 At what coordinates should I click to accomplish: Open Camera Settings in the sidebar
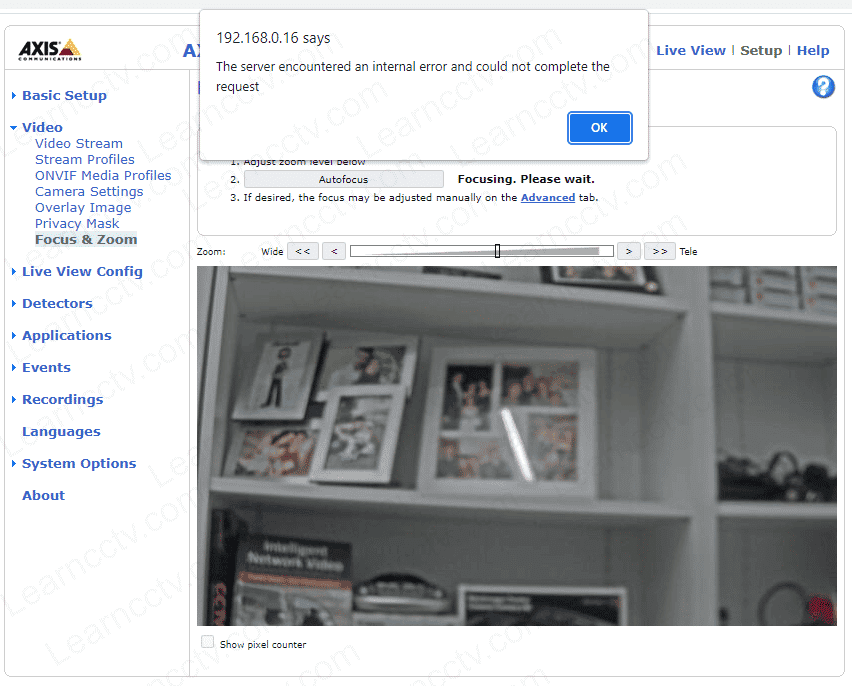tap(89, 192)
